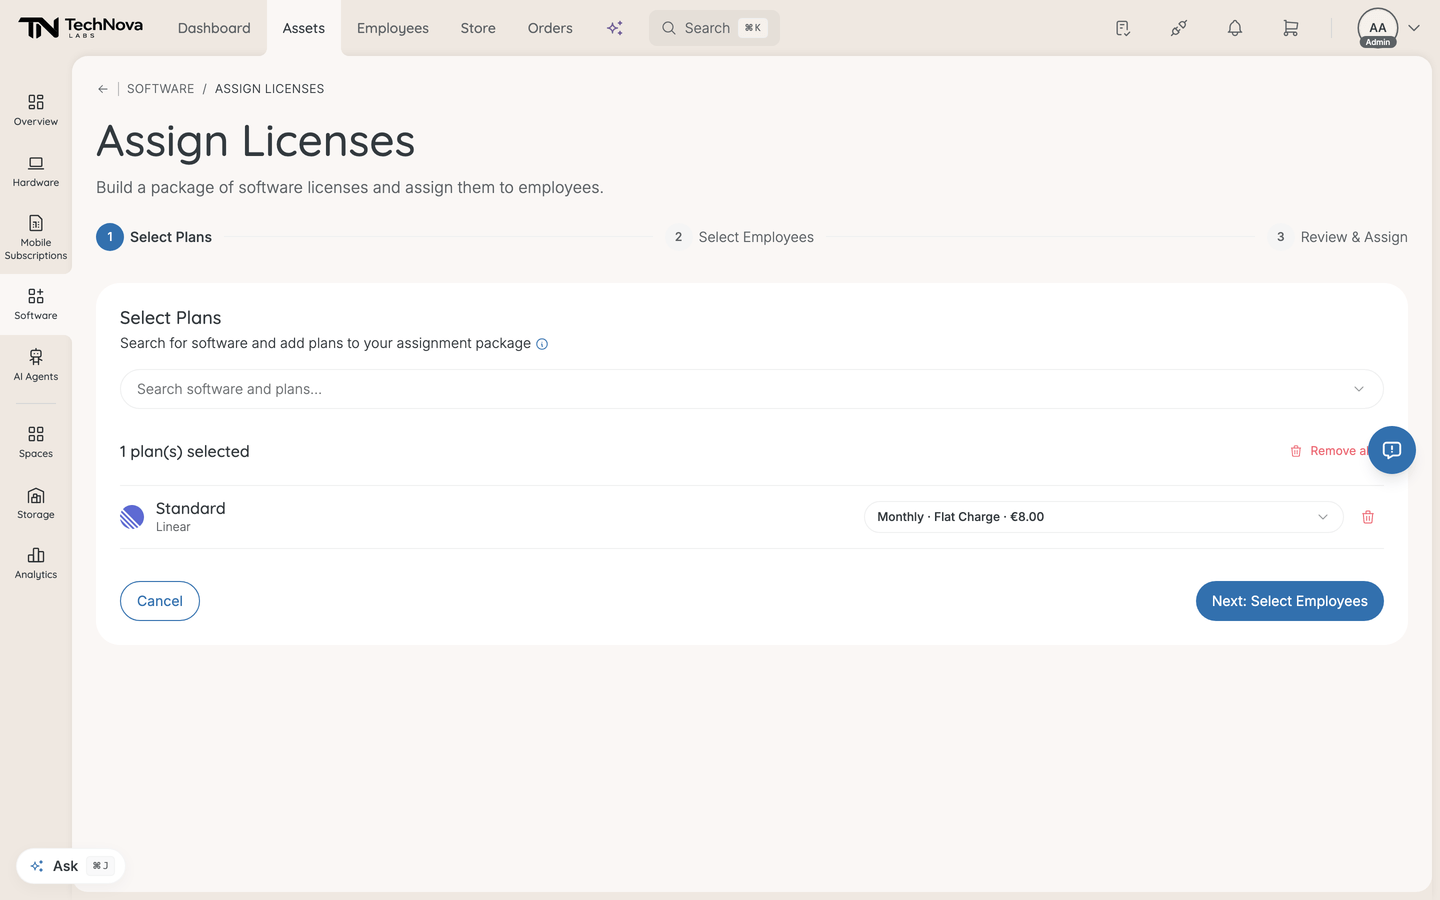Click the Cancel button

click(160, 601)
